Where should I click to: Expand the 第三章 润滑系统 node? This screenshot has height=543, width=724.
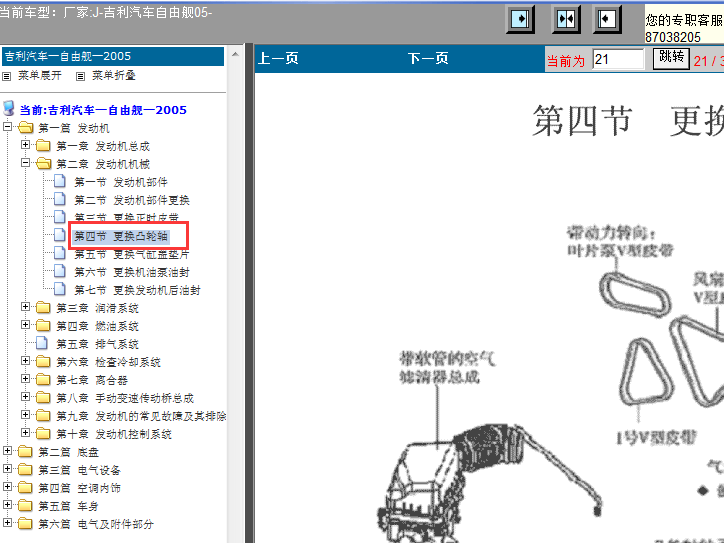click(x=25, y=307)
